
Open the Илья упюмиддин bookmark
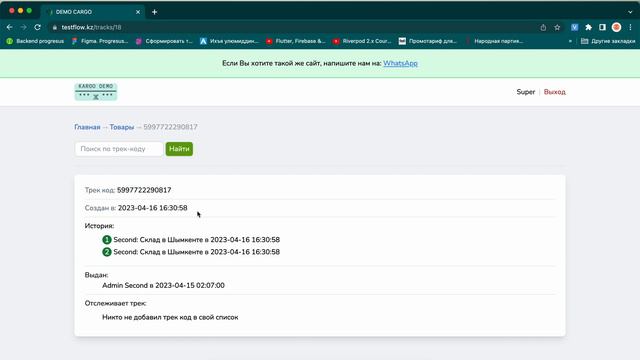pyautogui.click(x=229, y=41)
